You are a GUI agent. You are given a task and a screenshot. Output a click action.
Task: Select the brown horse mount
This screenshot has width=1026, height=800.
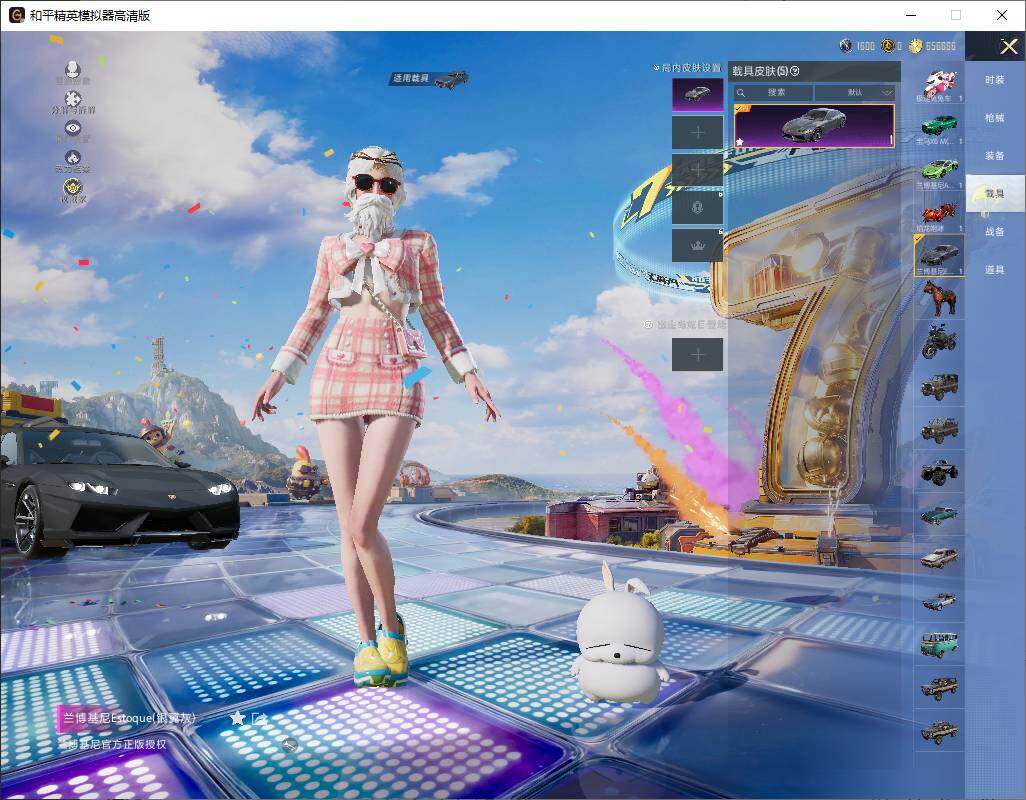[x=939, y=298]
